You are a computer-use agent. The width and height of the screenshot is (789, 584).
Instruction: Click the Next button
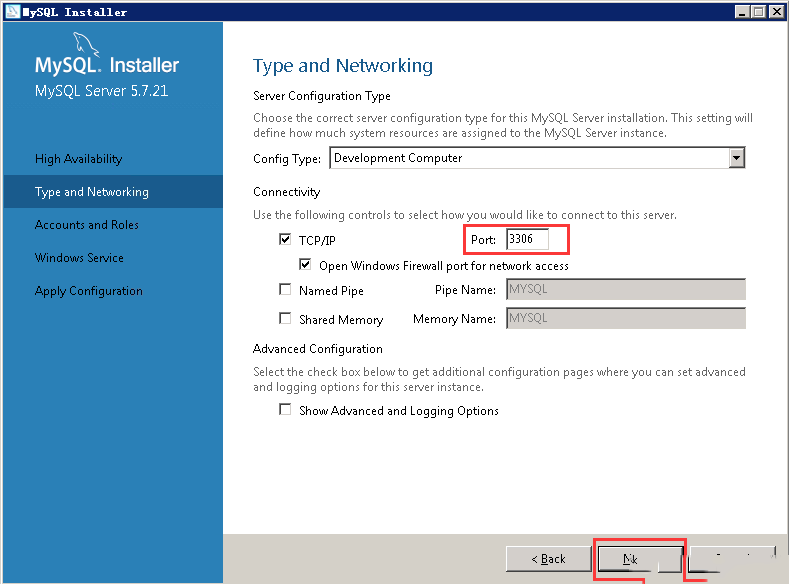(640, 559)
